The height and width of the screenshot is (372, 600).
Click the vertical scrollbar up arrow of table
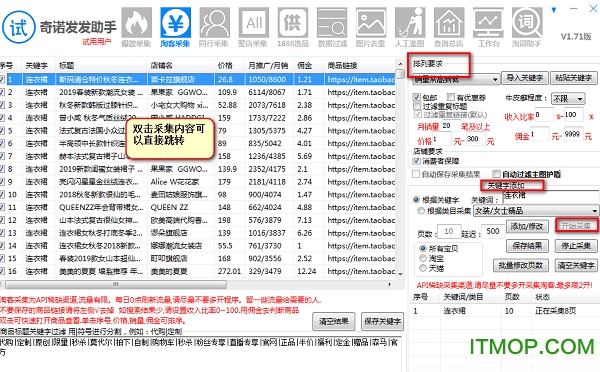click(x=400, y=64)
